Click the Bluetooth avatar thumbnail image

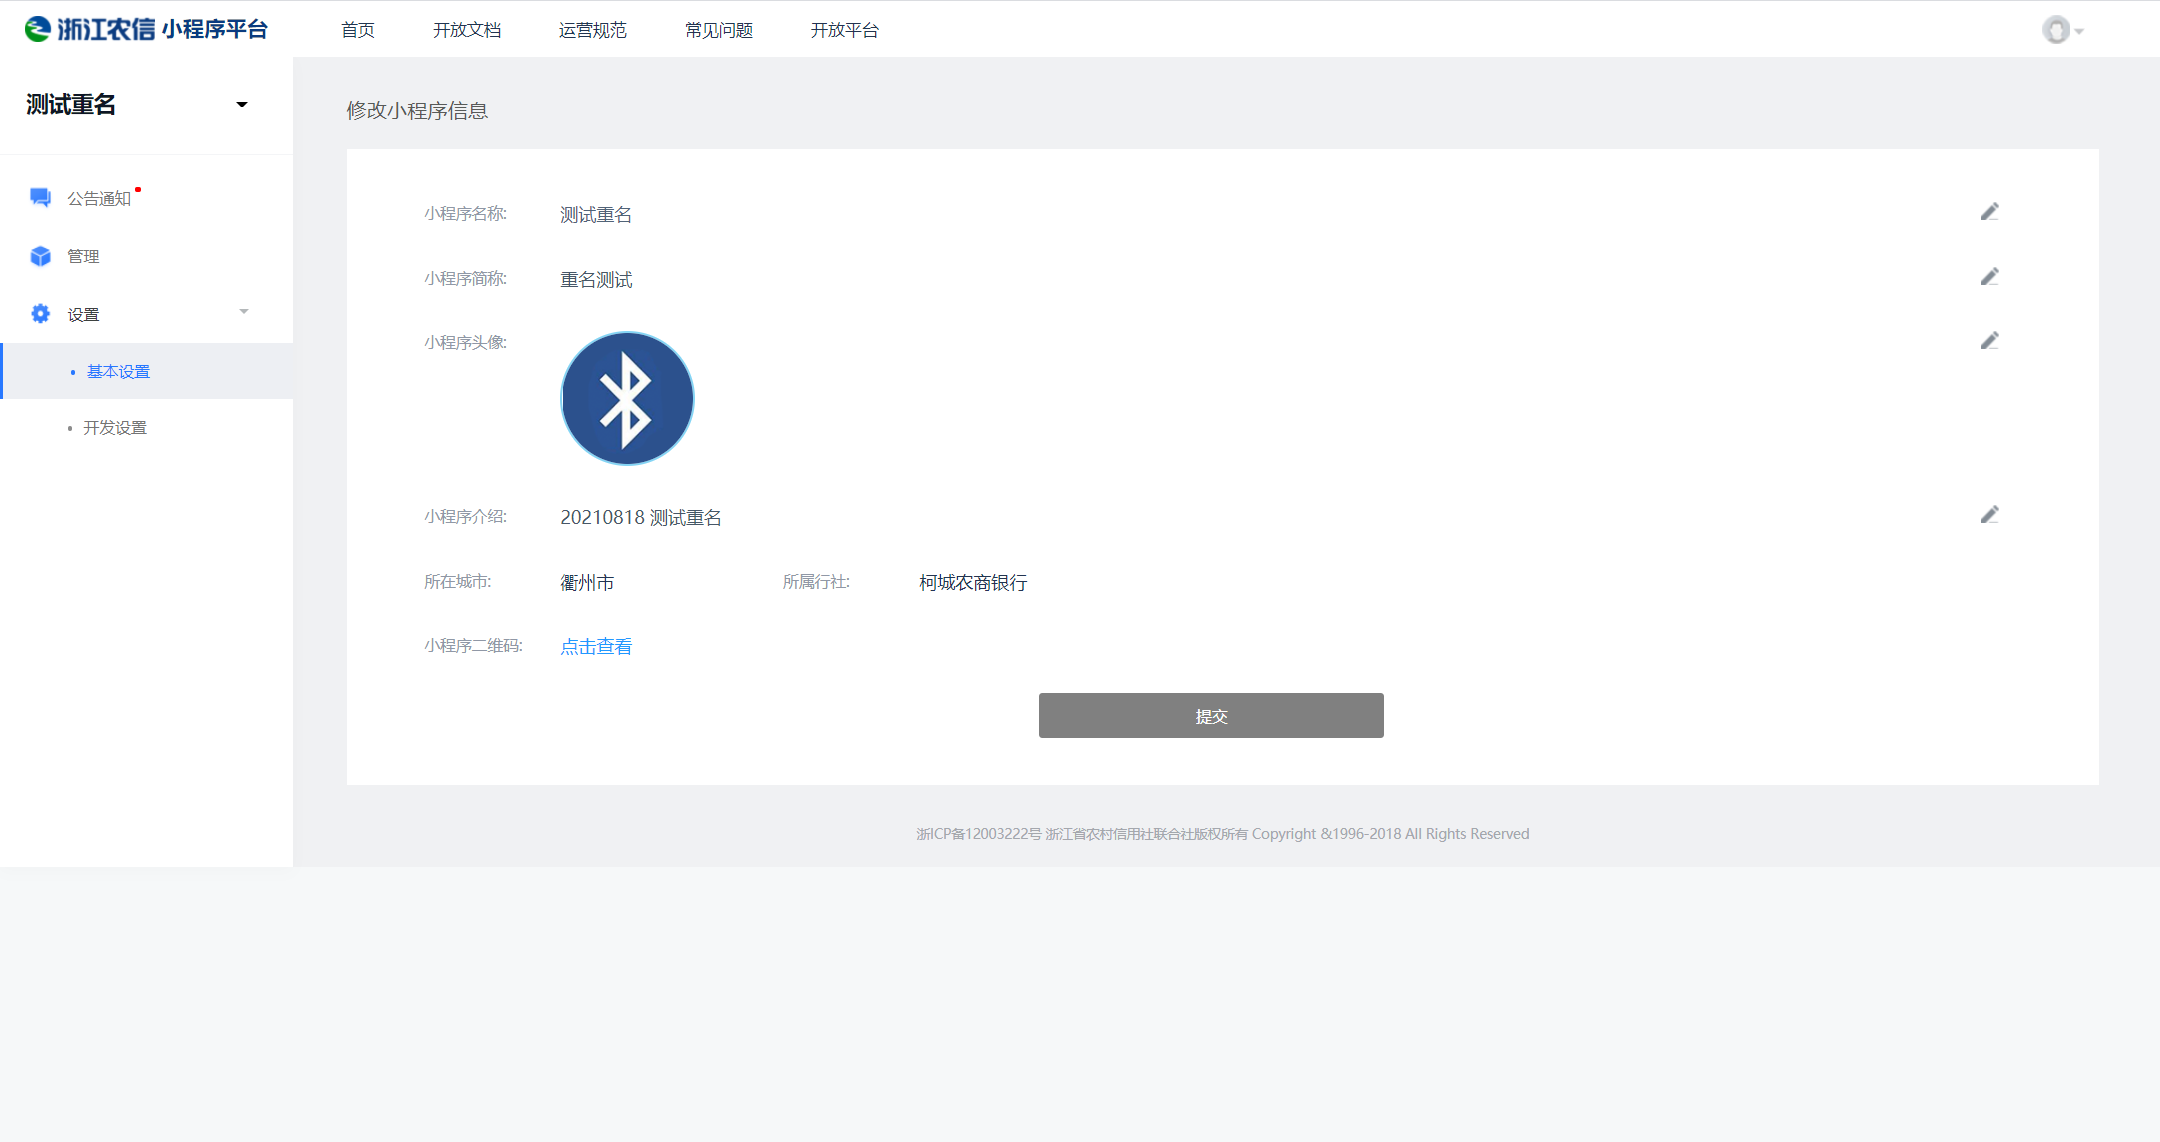point(627,398)
